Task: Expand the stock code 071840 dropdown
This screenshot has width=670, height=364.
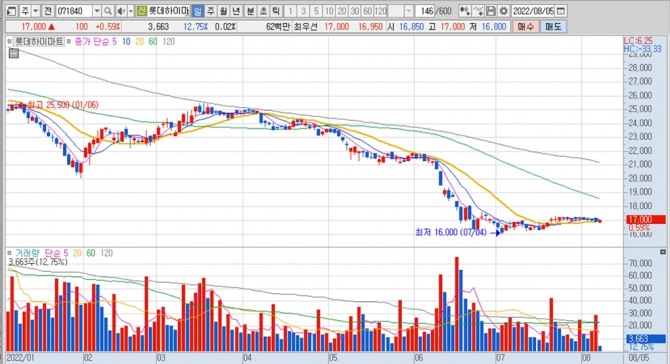Action: click(x=97, y=11)
